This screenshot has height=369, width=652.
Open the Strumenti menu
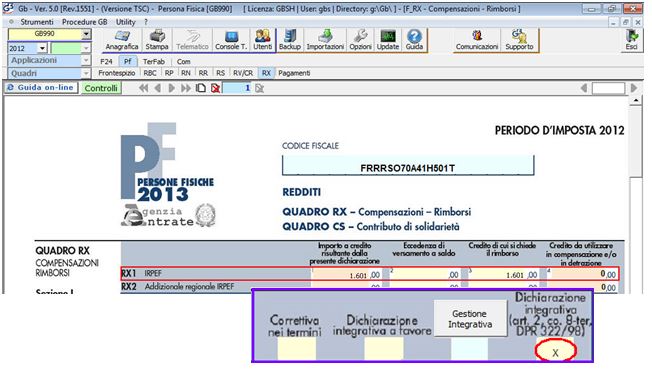pos(37,22)
